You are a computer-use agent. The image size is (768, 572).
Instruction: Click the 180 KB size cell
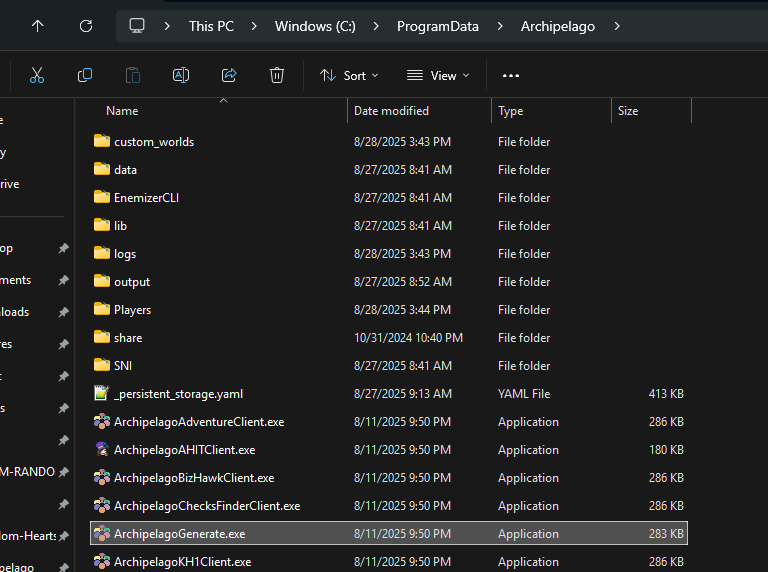[666, 450]
